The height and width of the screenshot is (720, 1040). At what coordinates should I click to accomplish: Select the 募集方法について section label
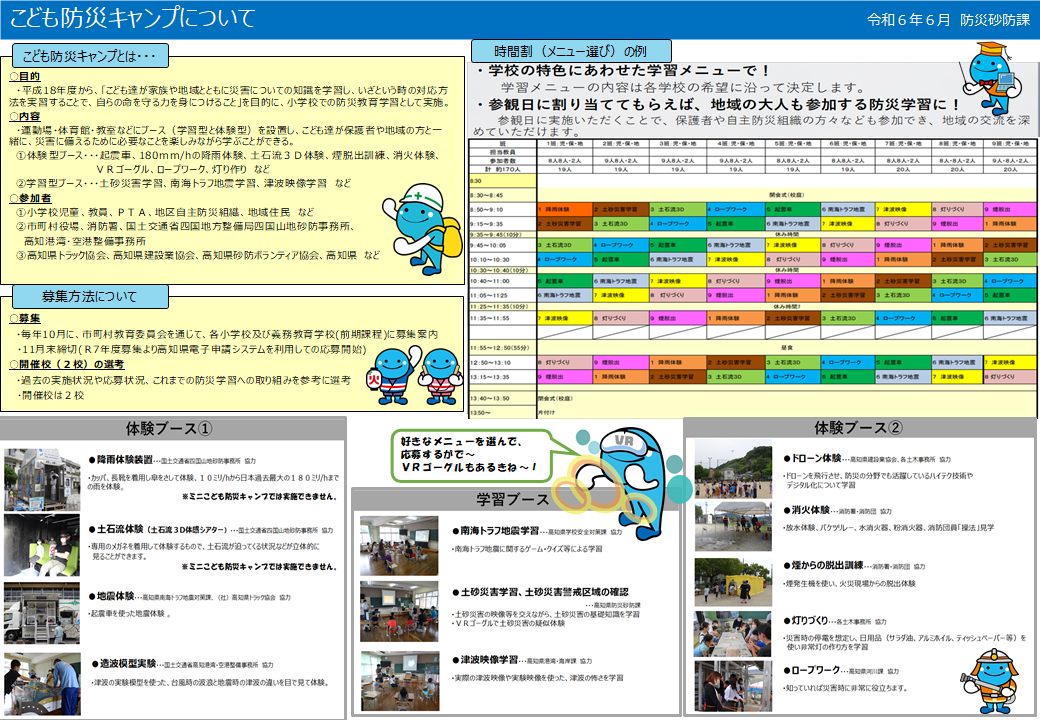pos(90,296)
